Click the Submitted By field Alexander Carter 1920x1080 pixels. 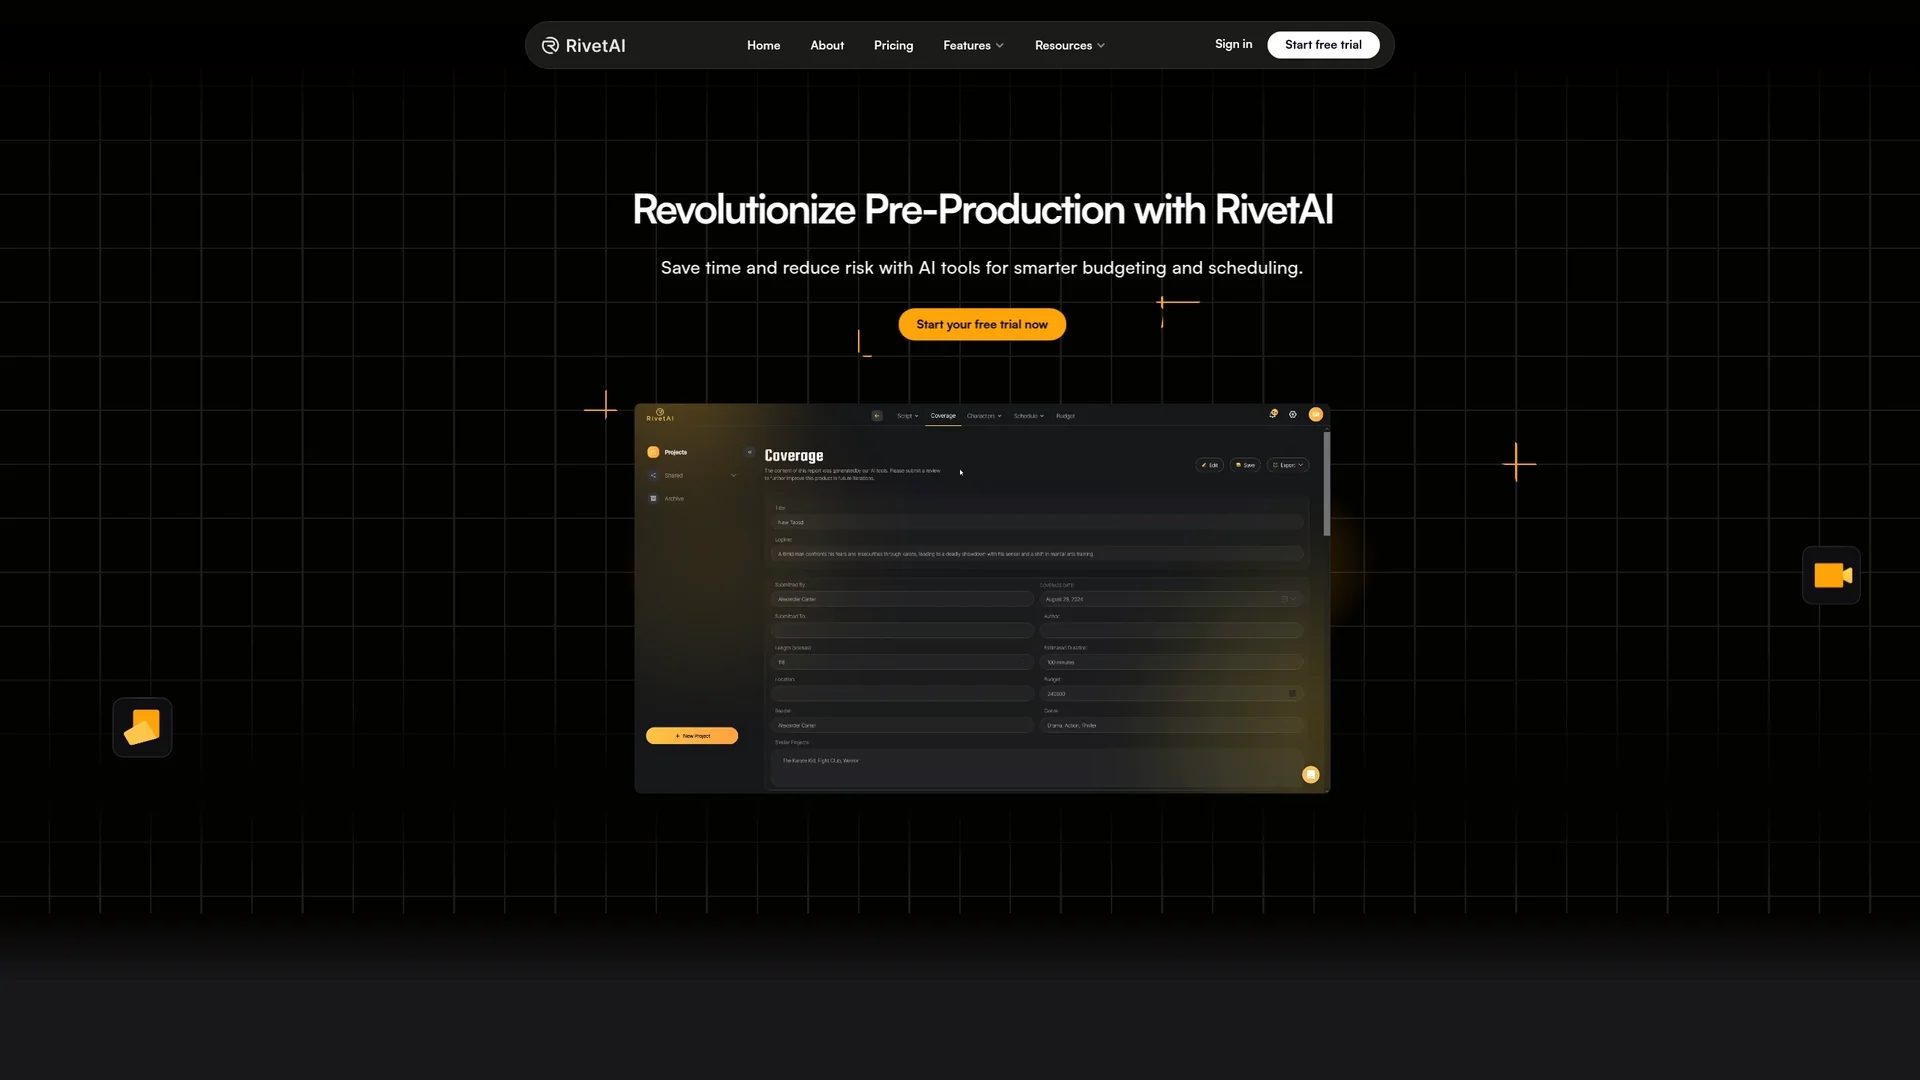902,599
